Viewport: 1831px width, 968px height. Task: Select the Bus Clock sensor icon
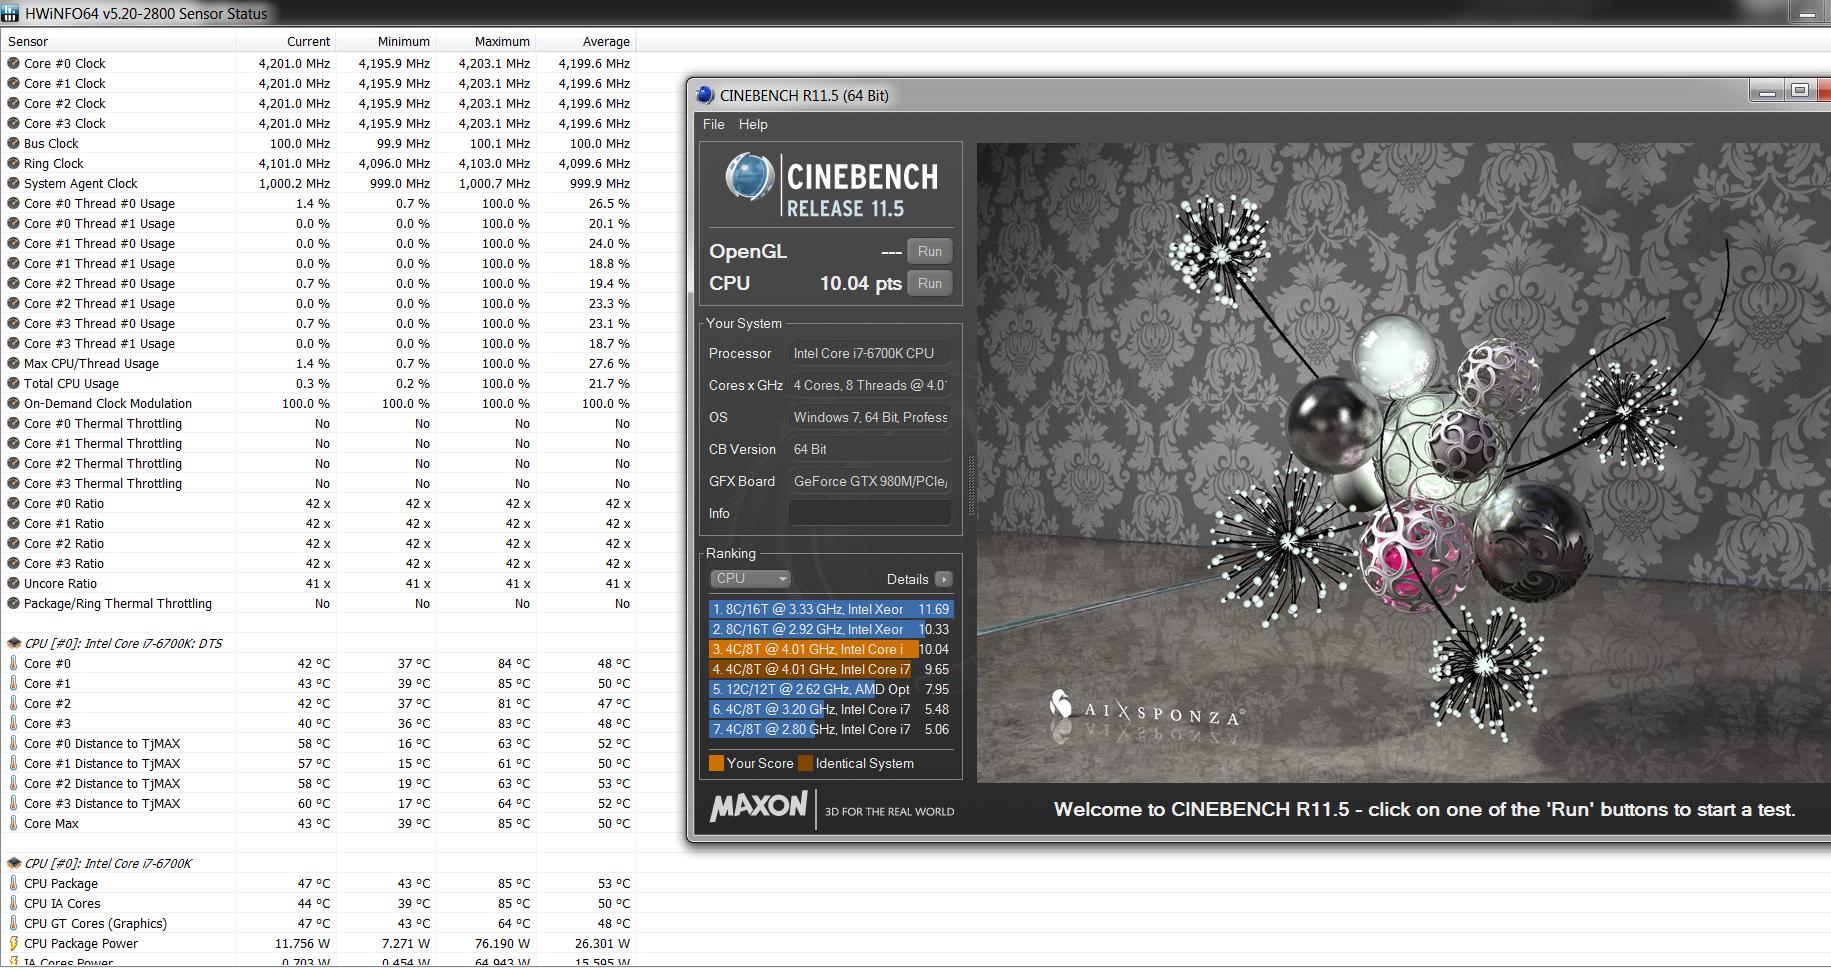tap(14, 143)
